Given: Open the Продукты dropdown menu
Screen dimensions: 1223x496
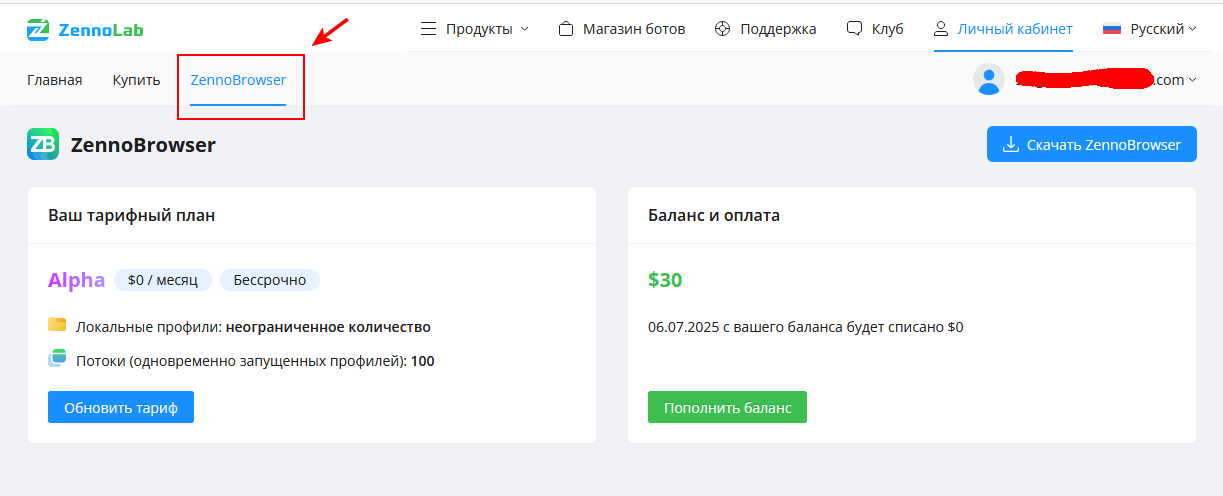Looking at the screenshot, I should [x=474, y=29].
